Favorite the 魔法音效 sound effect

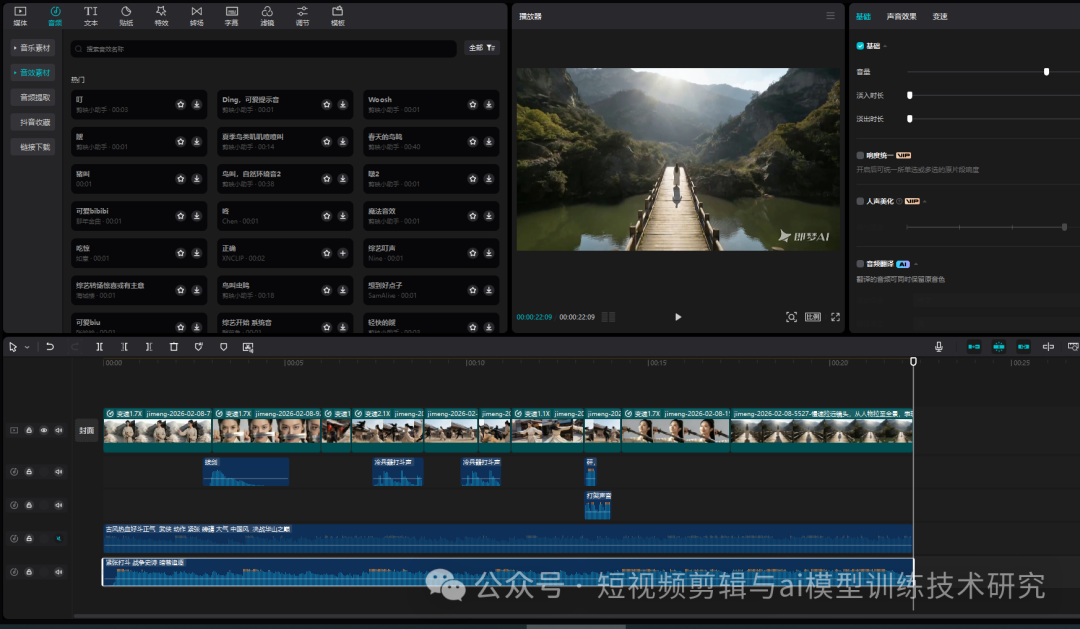tap(472, 216)
